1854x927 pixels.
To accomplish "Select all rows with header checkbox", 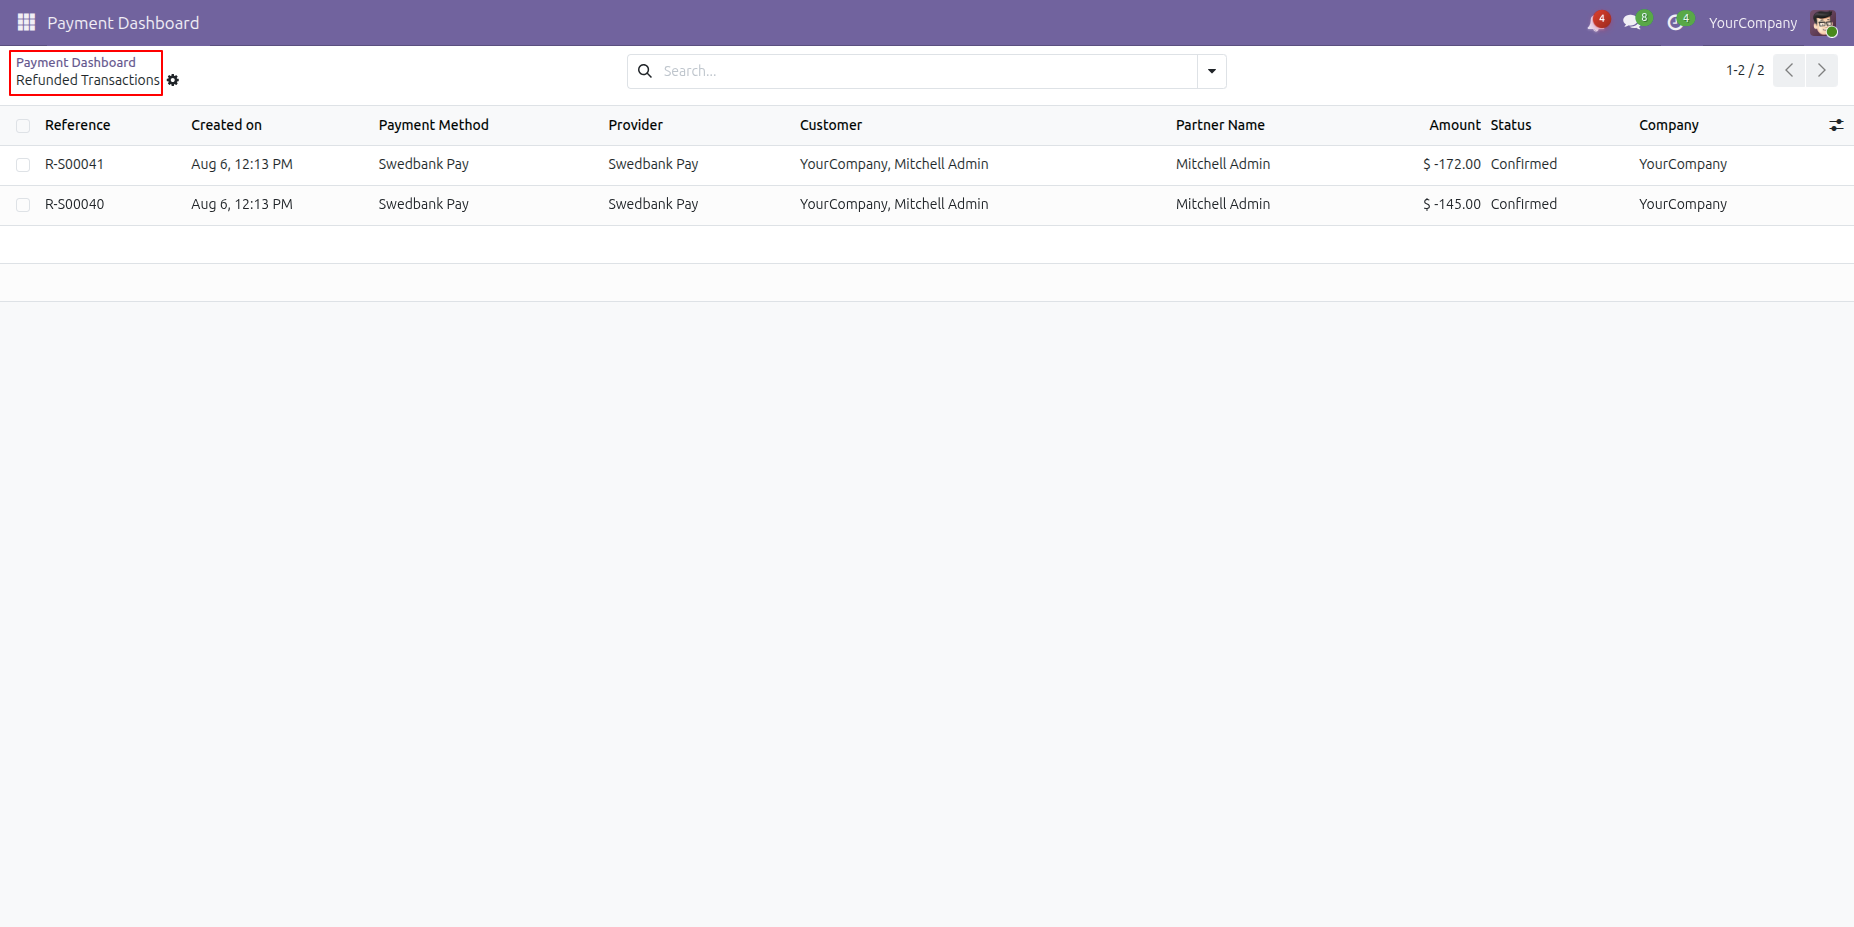I will click(23, 126).
